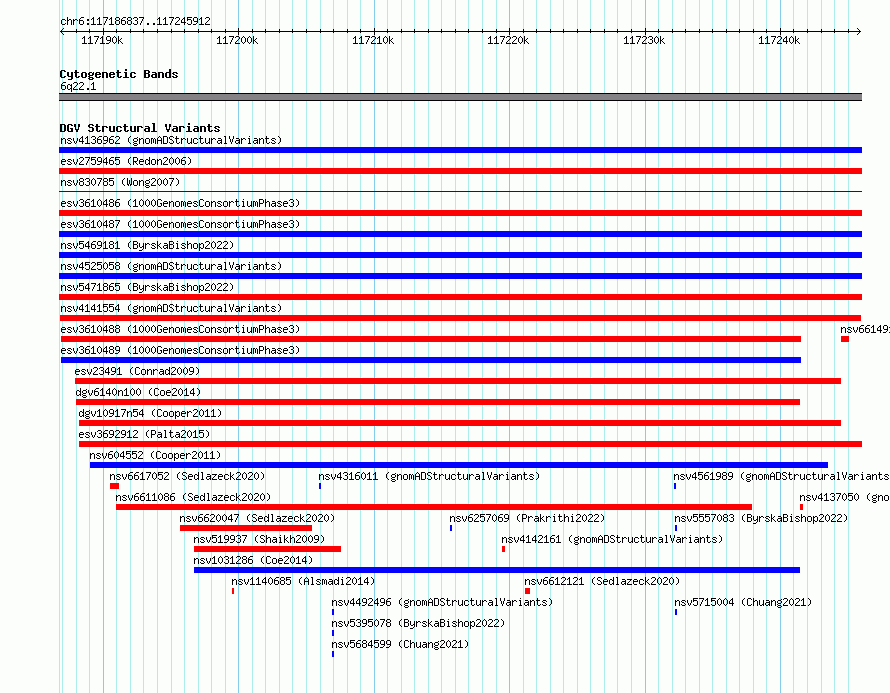Select the nsv519937 (Shaikh2009) label
The height and width of the screenshot is (693, 890).
pos(259,539)
